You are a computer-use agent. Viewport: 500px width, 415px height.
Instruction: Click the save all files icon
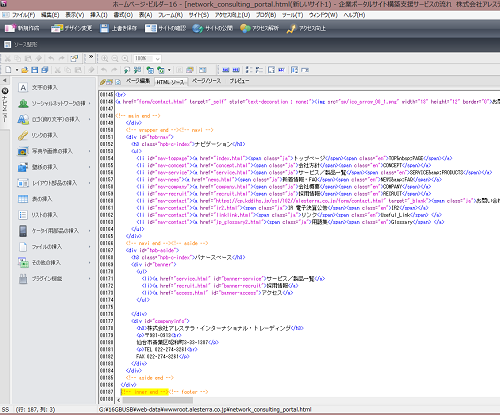coord(45,70)
